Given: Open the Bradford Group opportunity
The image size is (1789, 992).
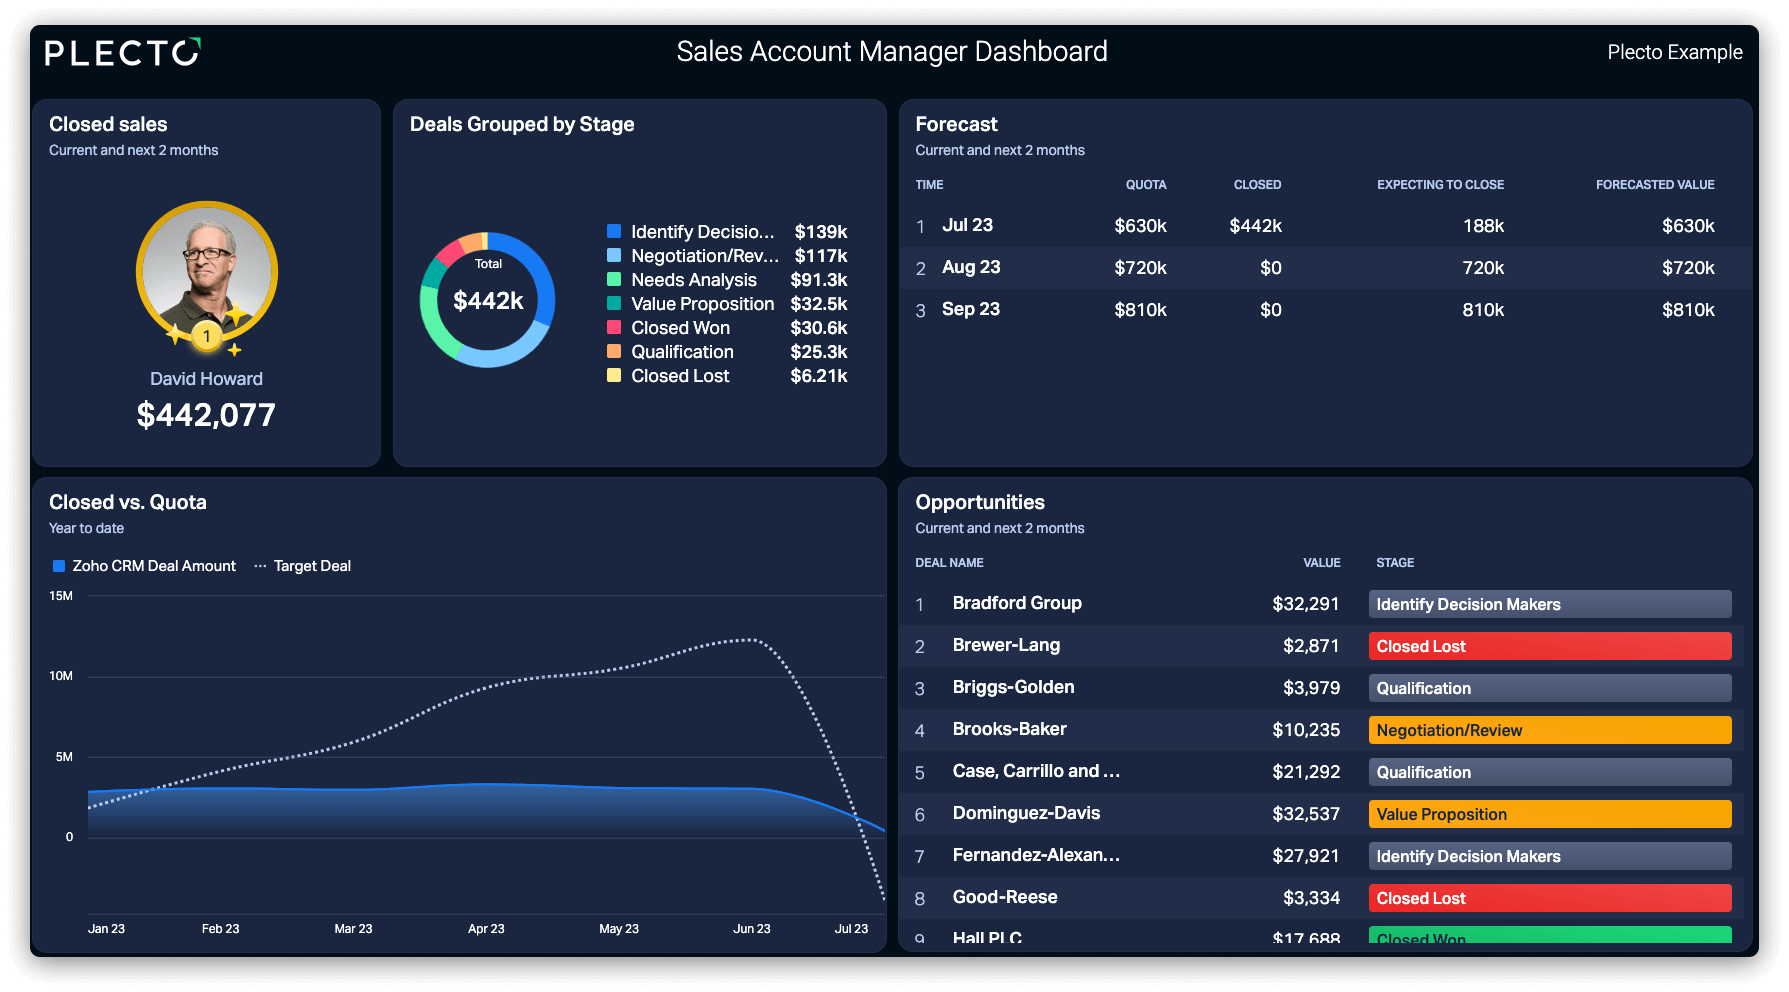Looking at the screenshot, I should click(x=1017, y=603).
